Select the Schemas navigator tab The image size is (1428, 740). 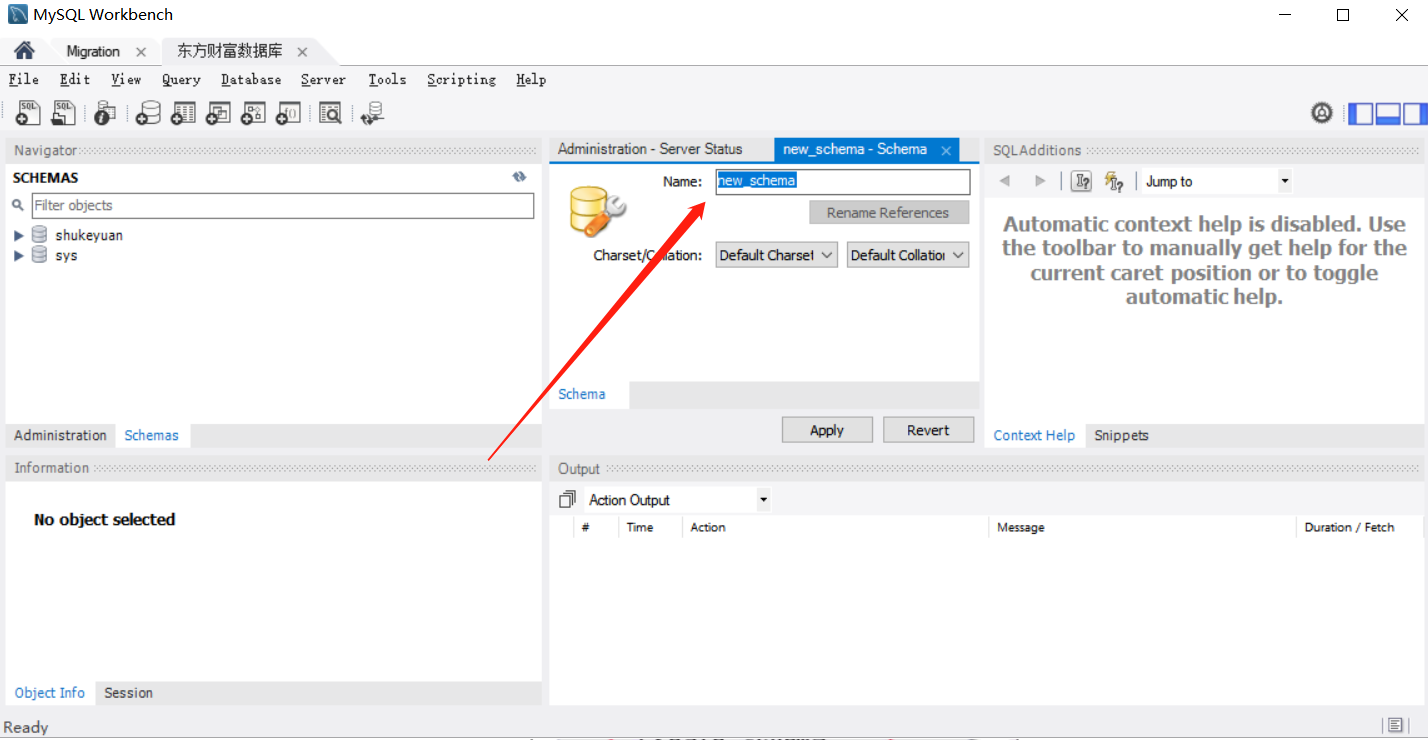(151, 435)
